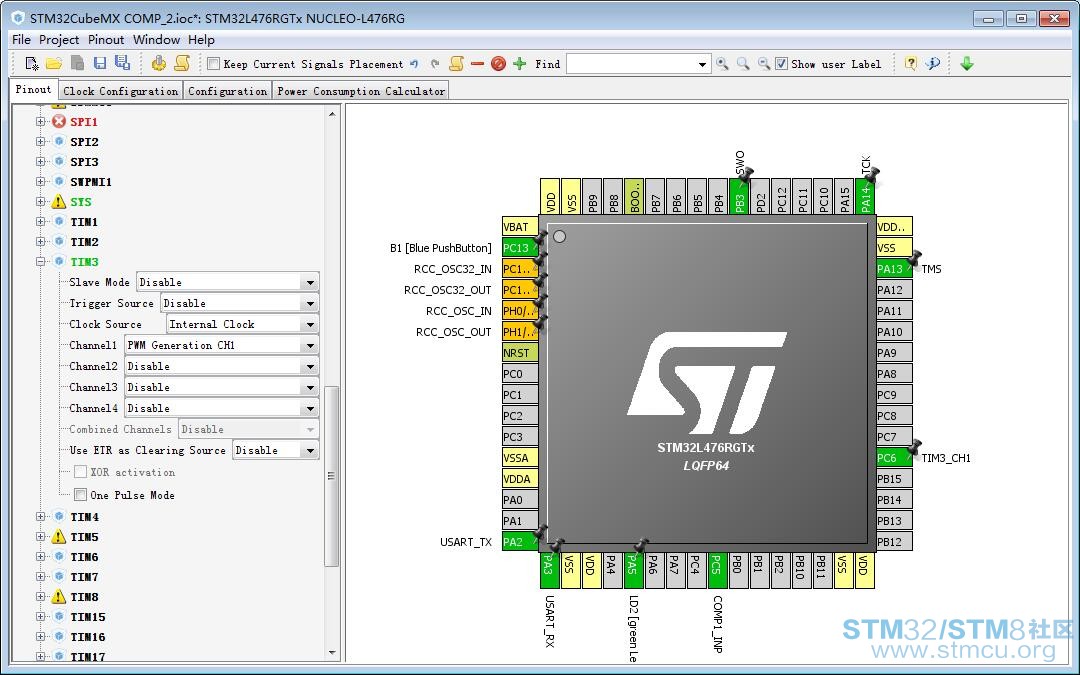Click the green PA2 USART_TX pin
The width and height of the screenshot is (1080, 675).
[520, 541]
